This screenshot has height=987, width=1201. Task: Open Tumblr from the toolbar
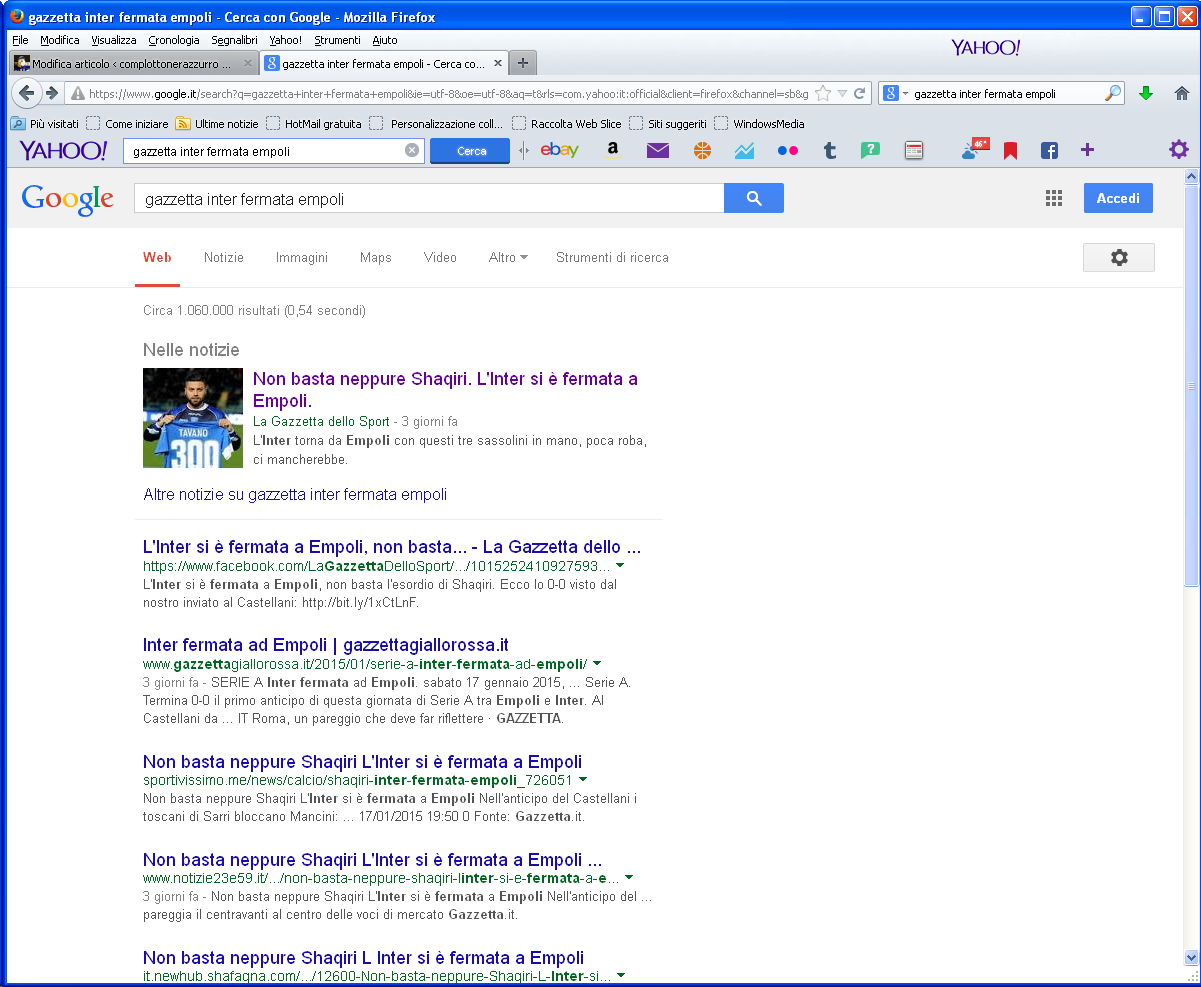point(829,151)
